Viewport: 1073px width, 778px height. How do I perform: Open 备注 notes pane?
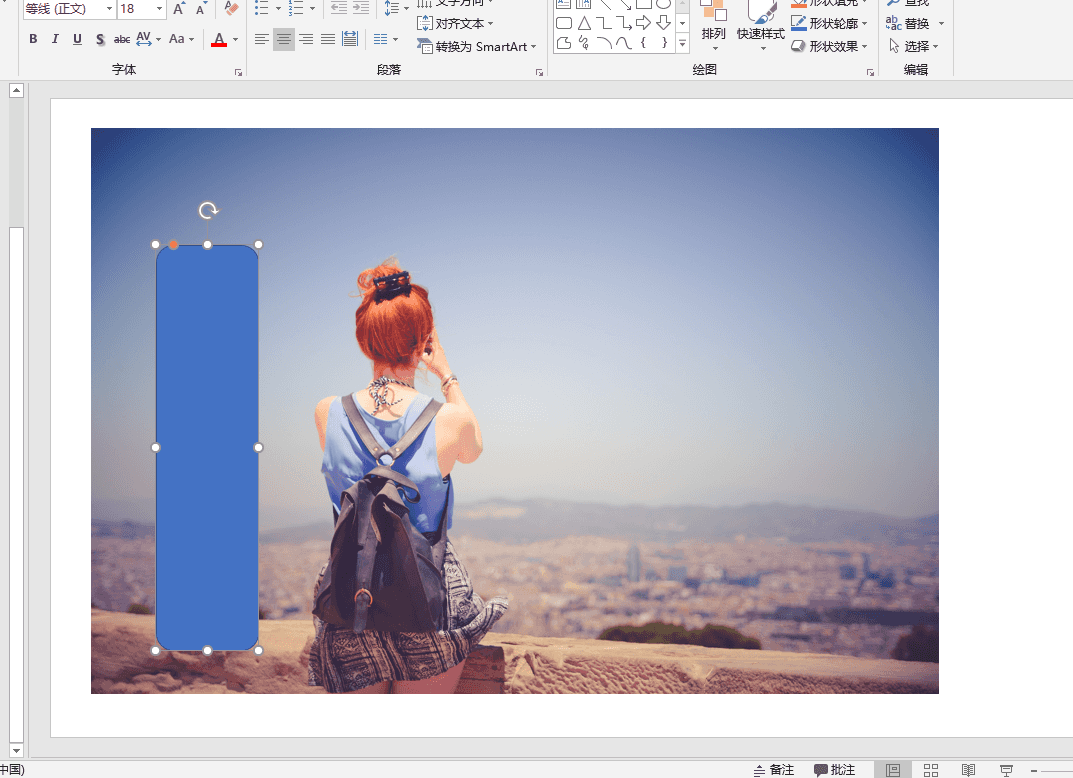pos(774,770)
